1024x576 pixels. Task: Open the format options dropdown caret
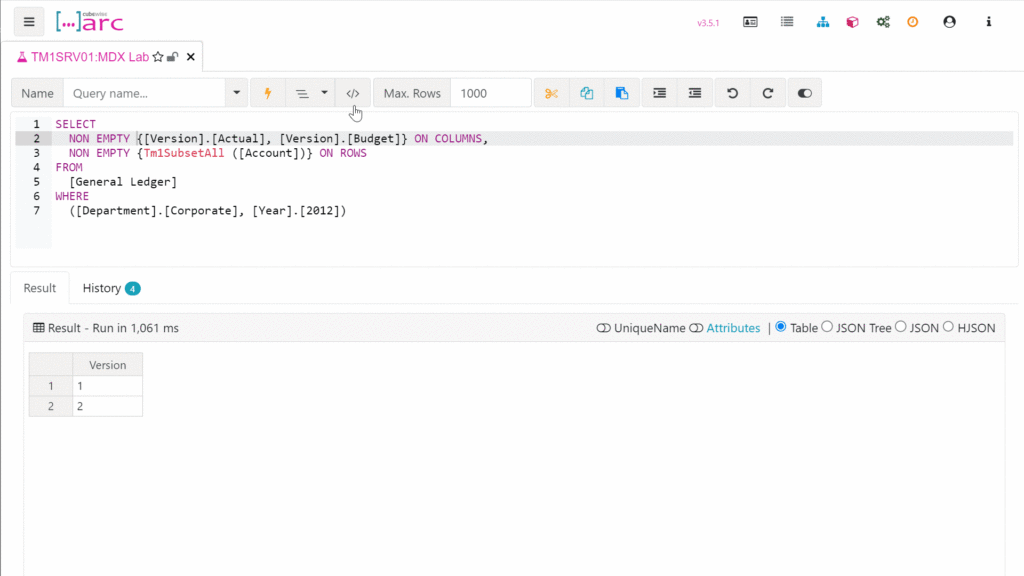(x=324, y=93)
